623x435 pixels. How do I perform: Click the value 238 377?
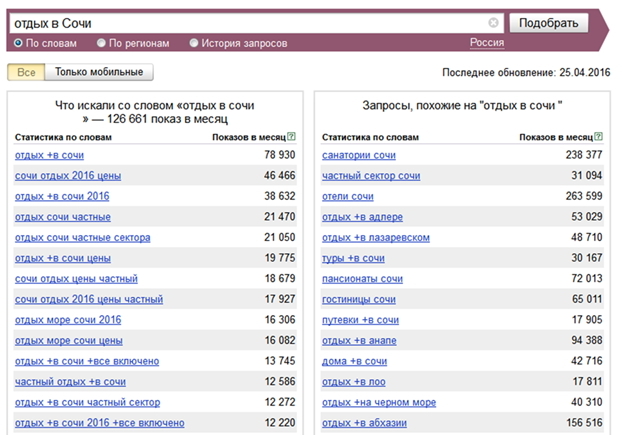tap(584, 155)
